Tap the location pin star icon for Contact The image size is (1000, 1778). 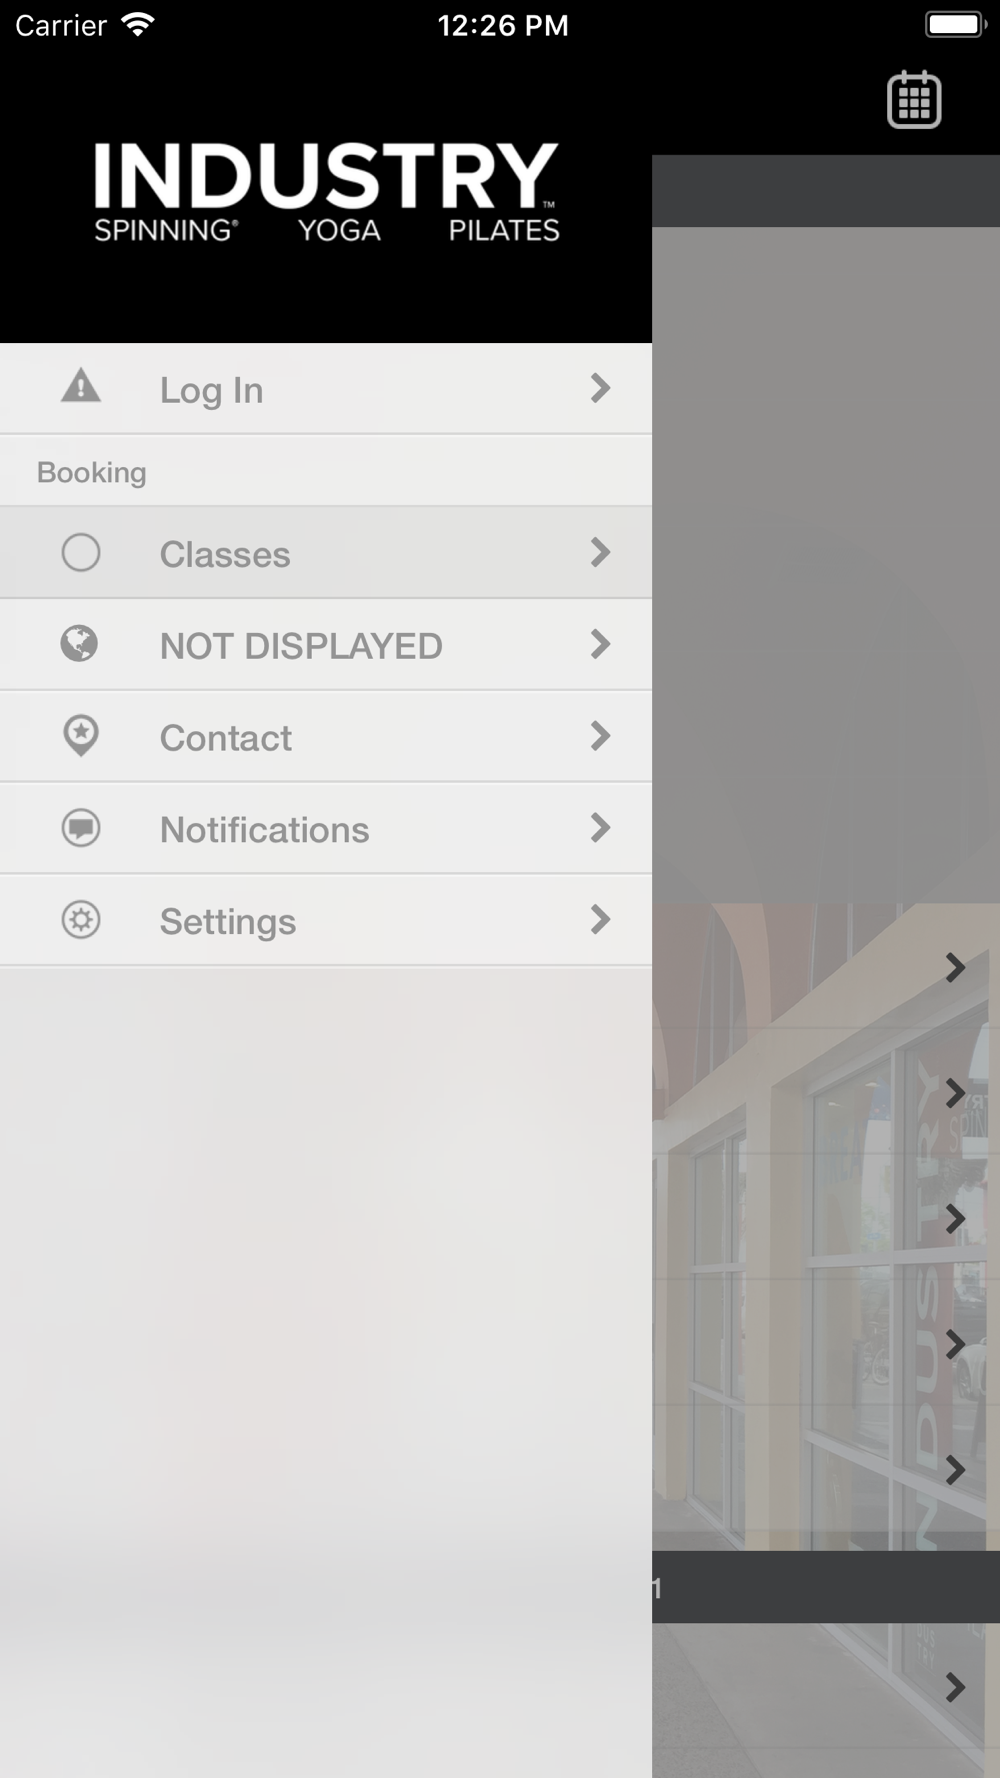81,736
